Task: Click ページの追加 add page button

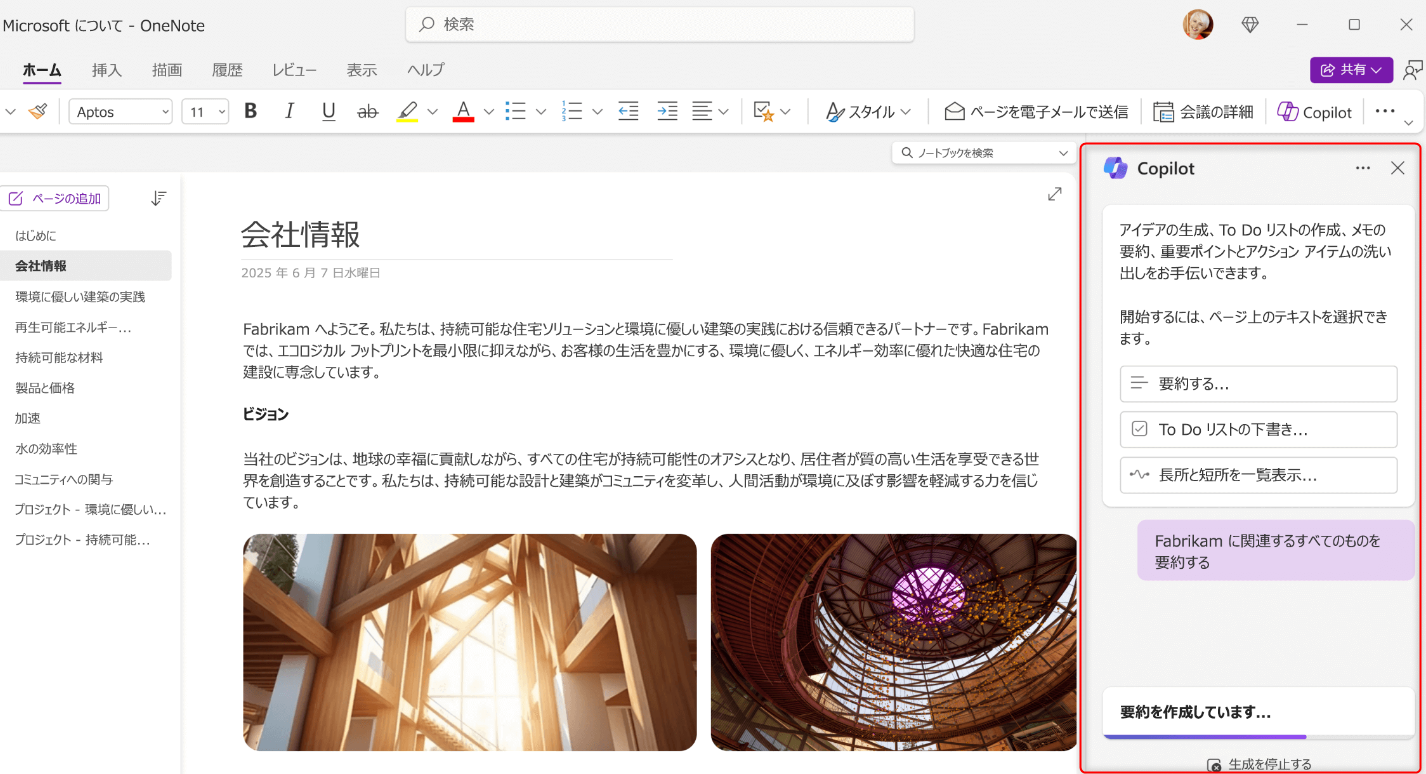Action: coord(56,198)
